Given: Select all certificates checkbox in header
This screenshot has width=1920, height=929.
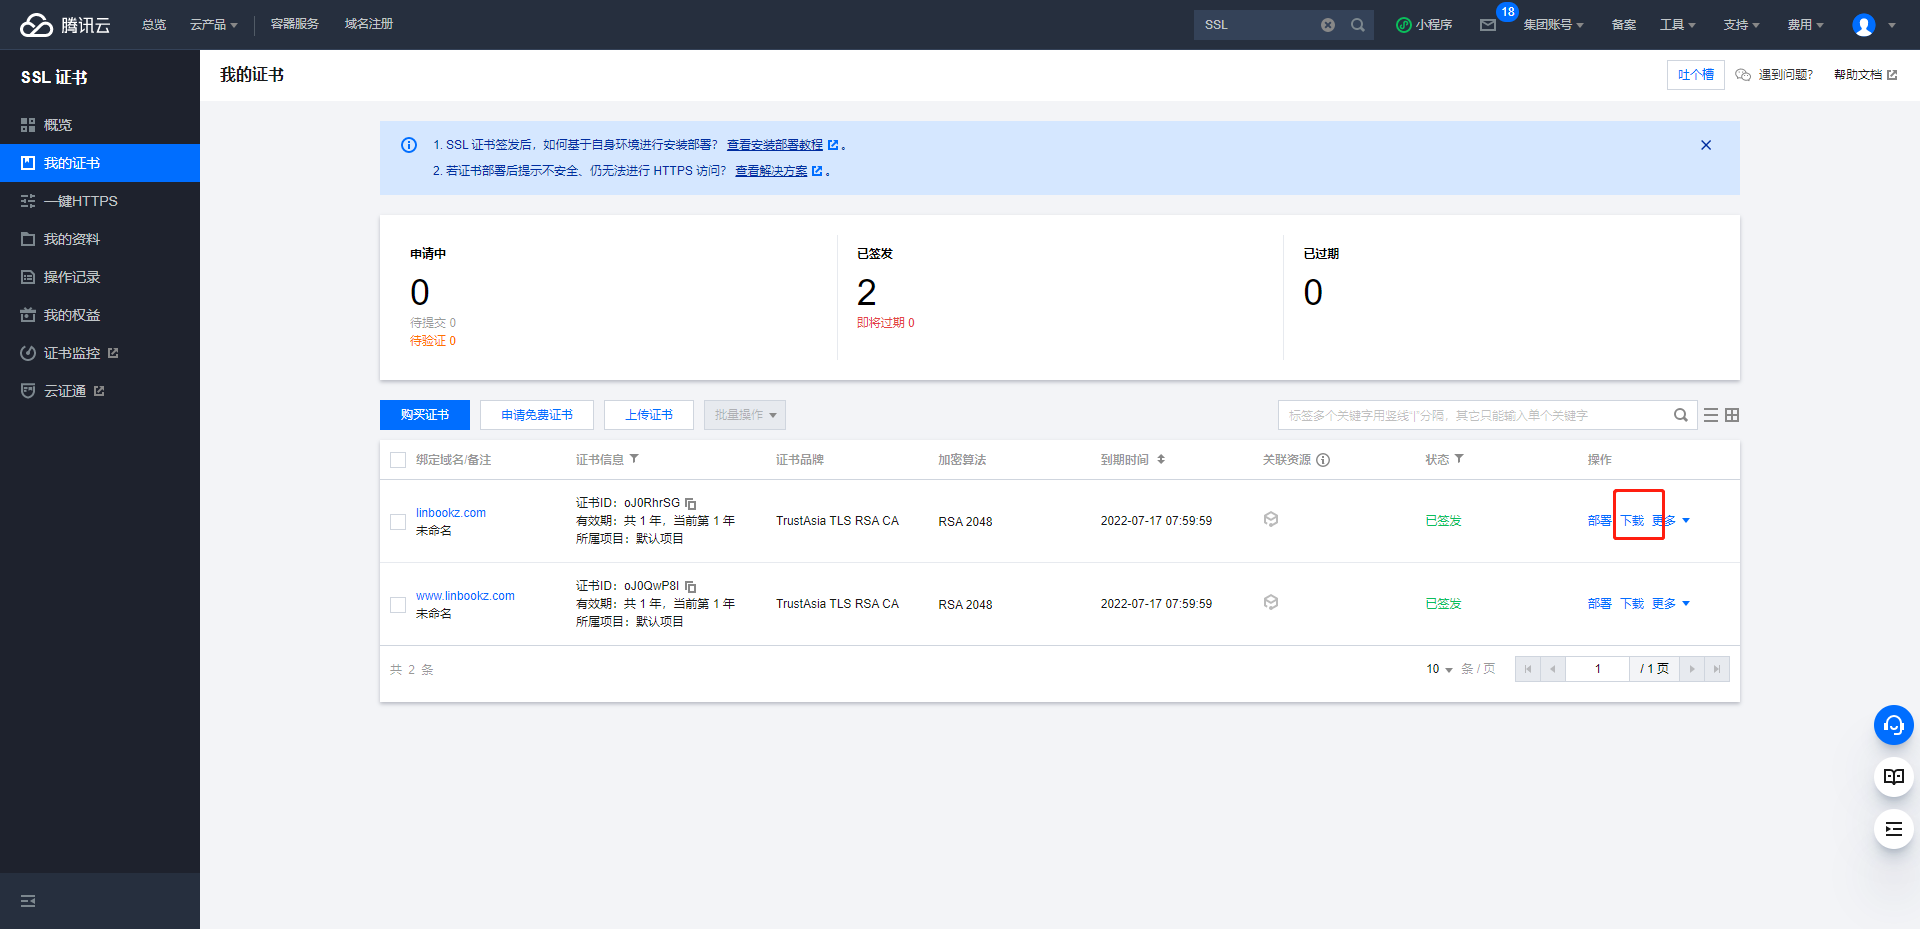Looking at the screenshot, I should point(398,460).
